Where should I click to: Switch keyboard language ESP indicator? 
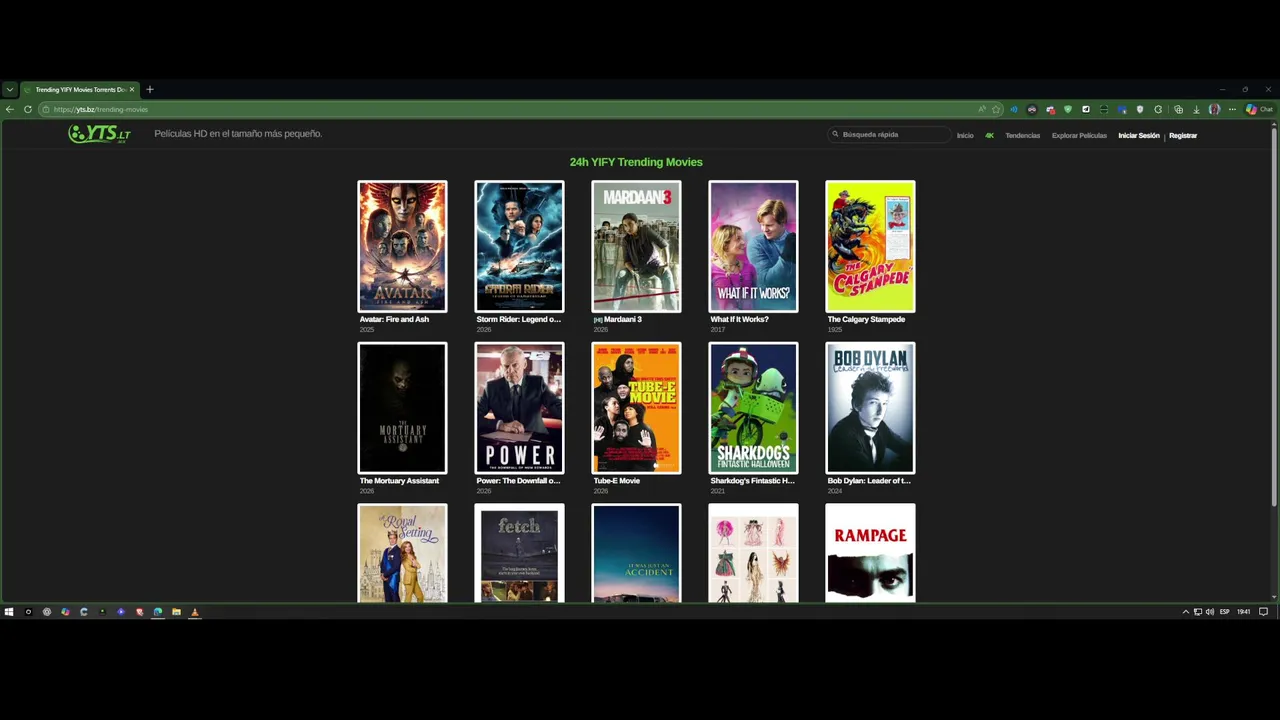(1225, 612)
